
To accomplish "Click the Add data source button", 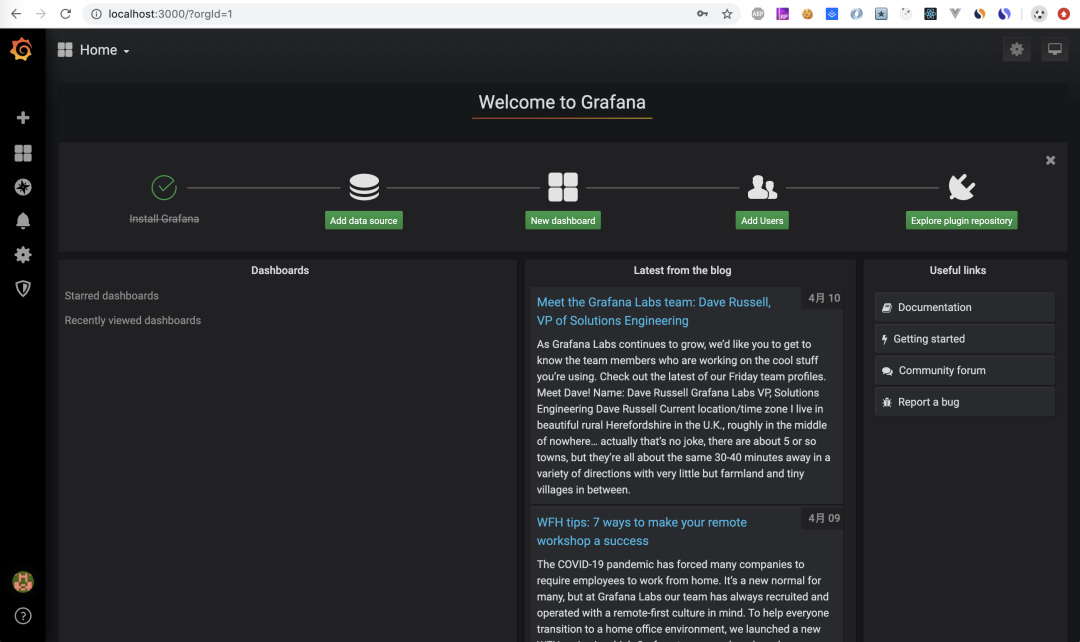I will tap(364, 220).
